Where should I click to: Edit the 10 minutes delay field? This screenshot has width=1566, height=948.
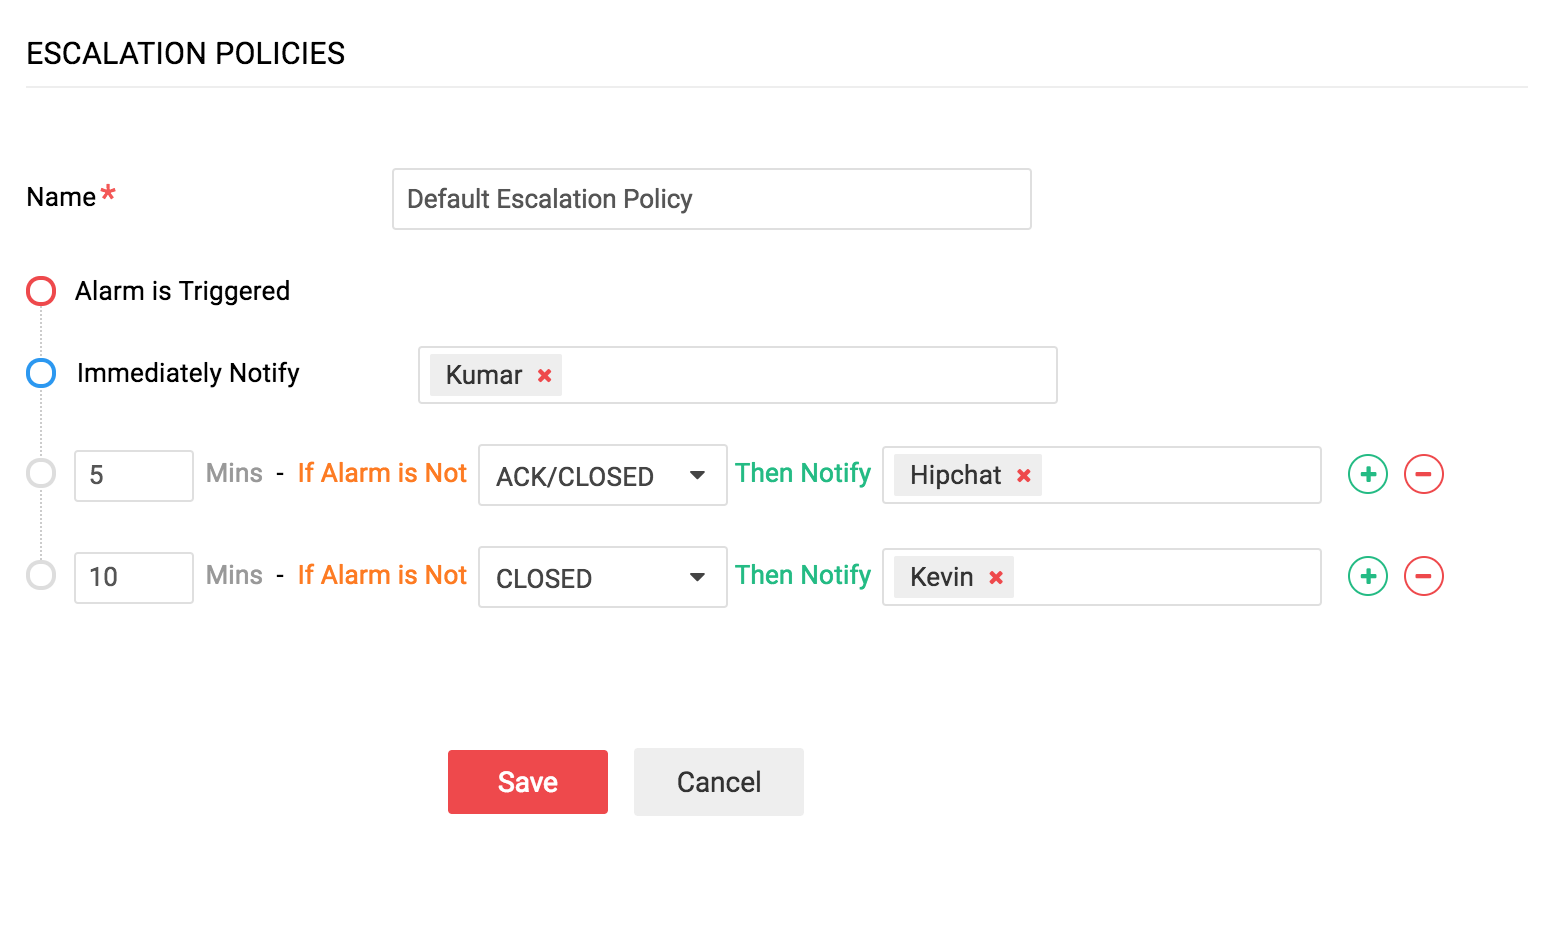coord(133,577)
